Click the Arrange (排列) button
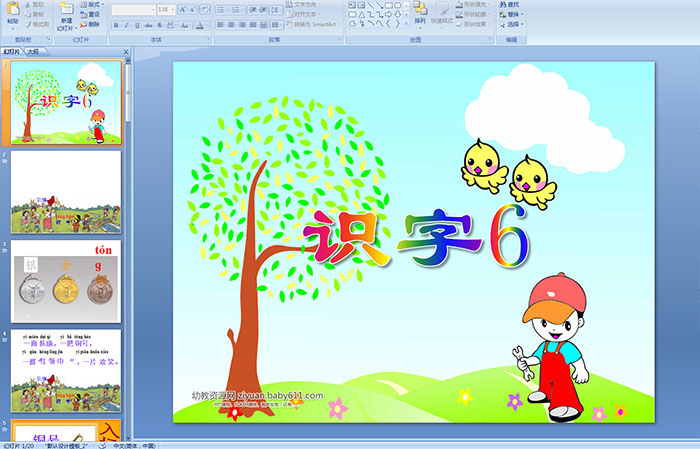This screenshot has width=700, height=449. pos(420,13)
